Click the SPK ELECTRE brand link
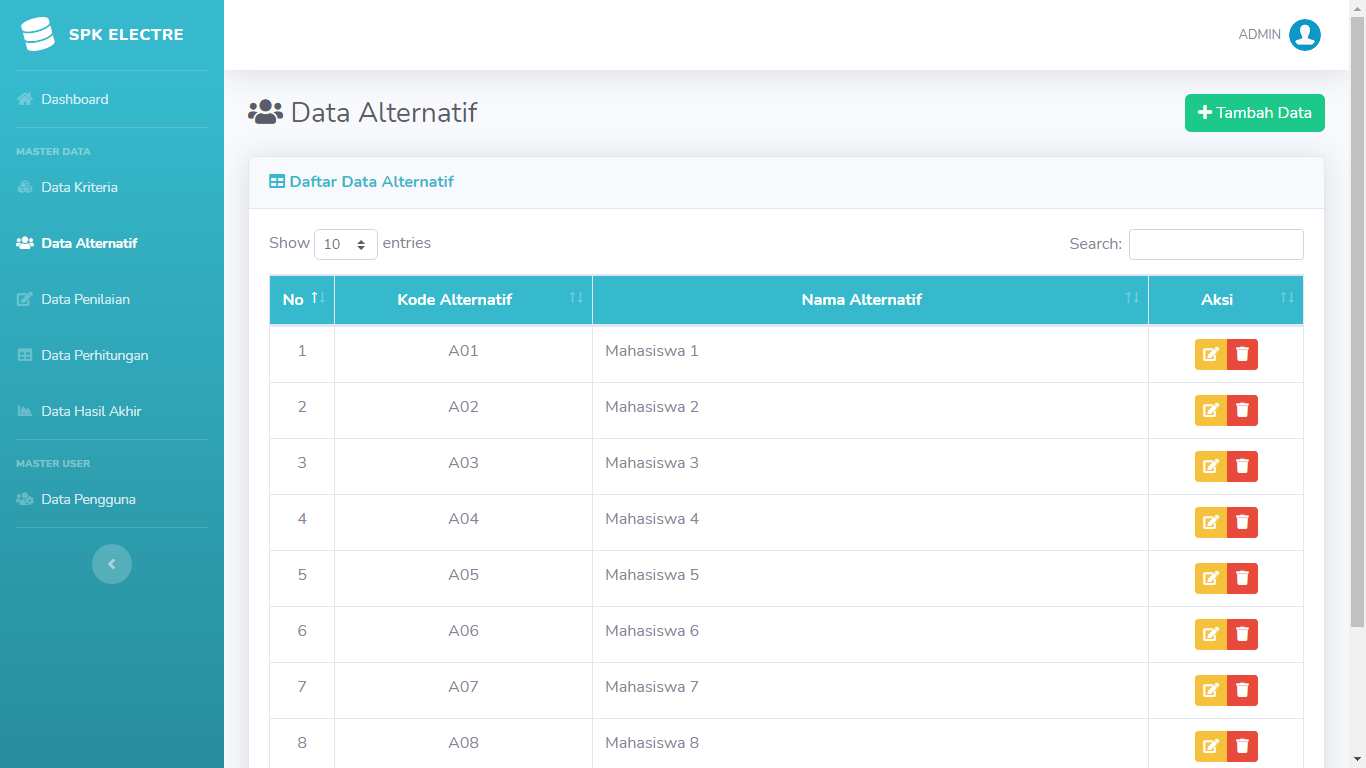Screen dimensions: 1366x768 (x=112, y=35)
